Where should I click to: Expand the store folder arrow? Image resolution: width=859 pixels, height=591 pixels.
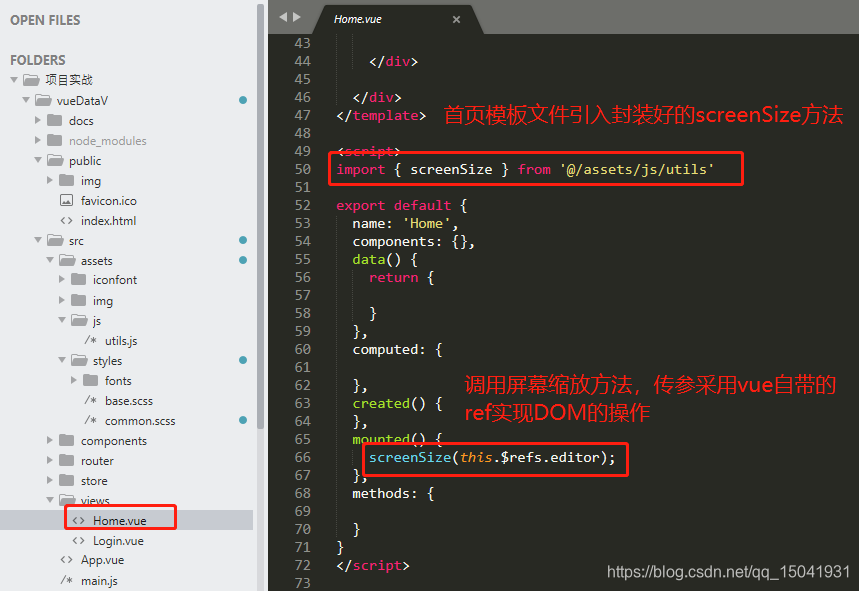[x=50, y=480]
